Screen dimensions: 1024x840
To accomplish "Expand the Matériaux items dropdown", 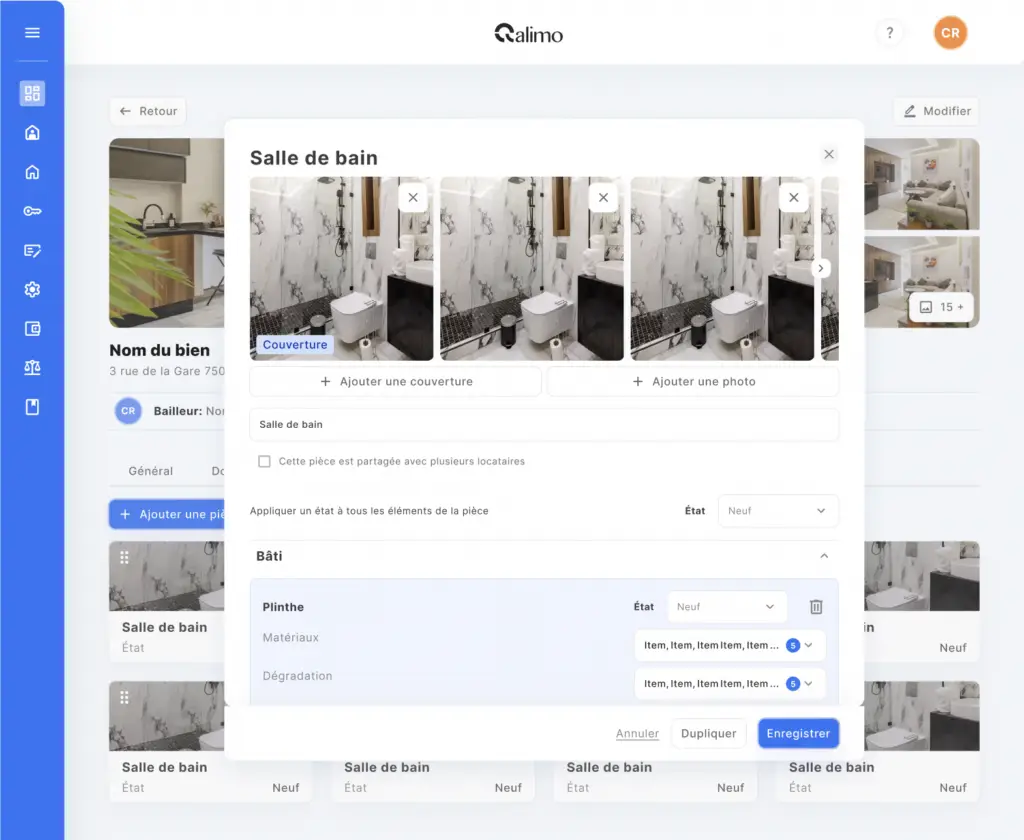I will click(729, 645).
